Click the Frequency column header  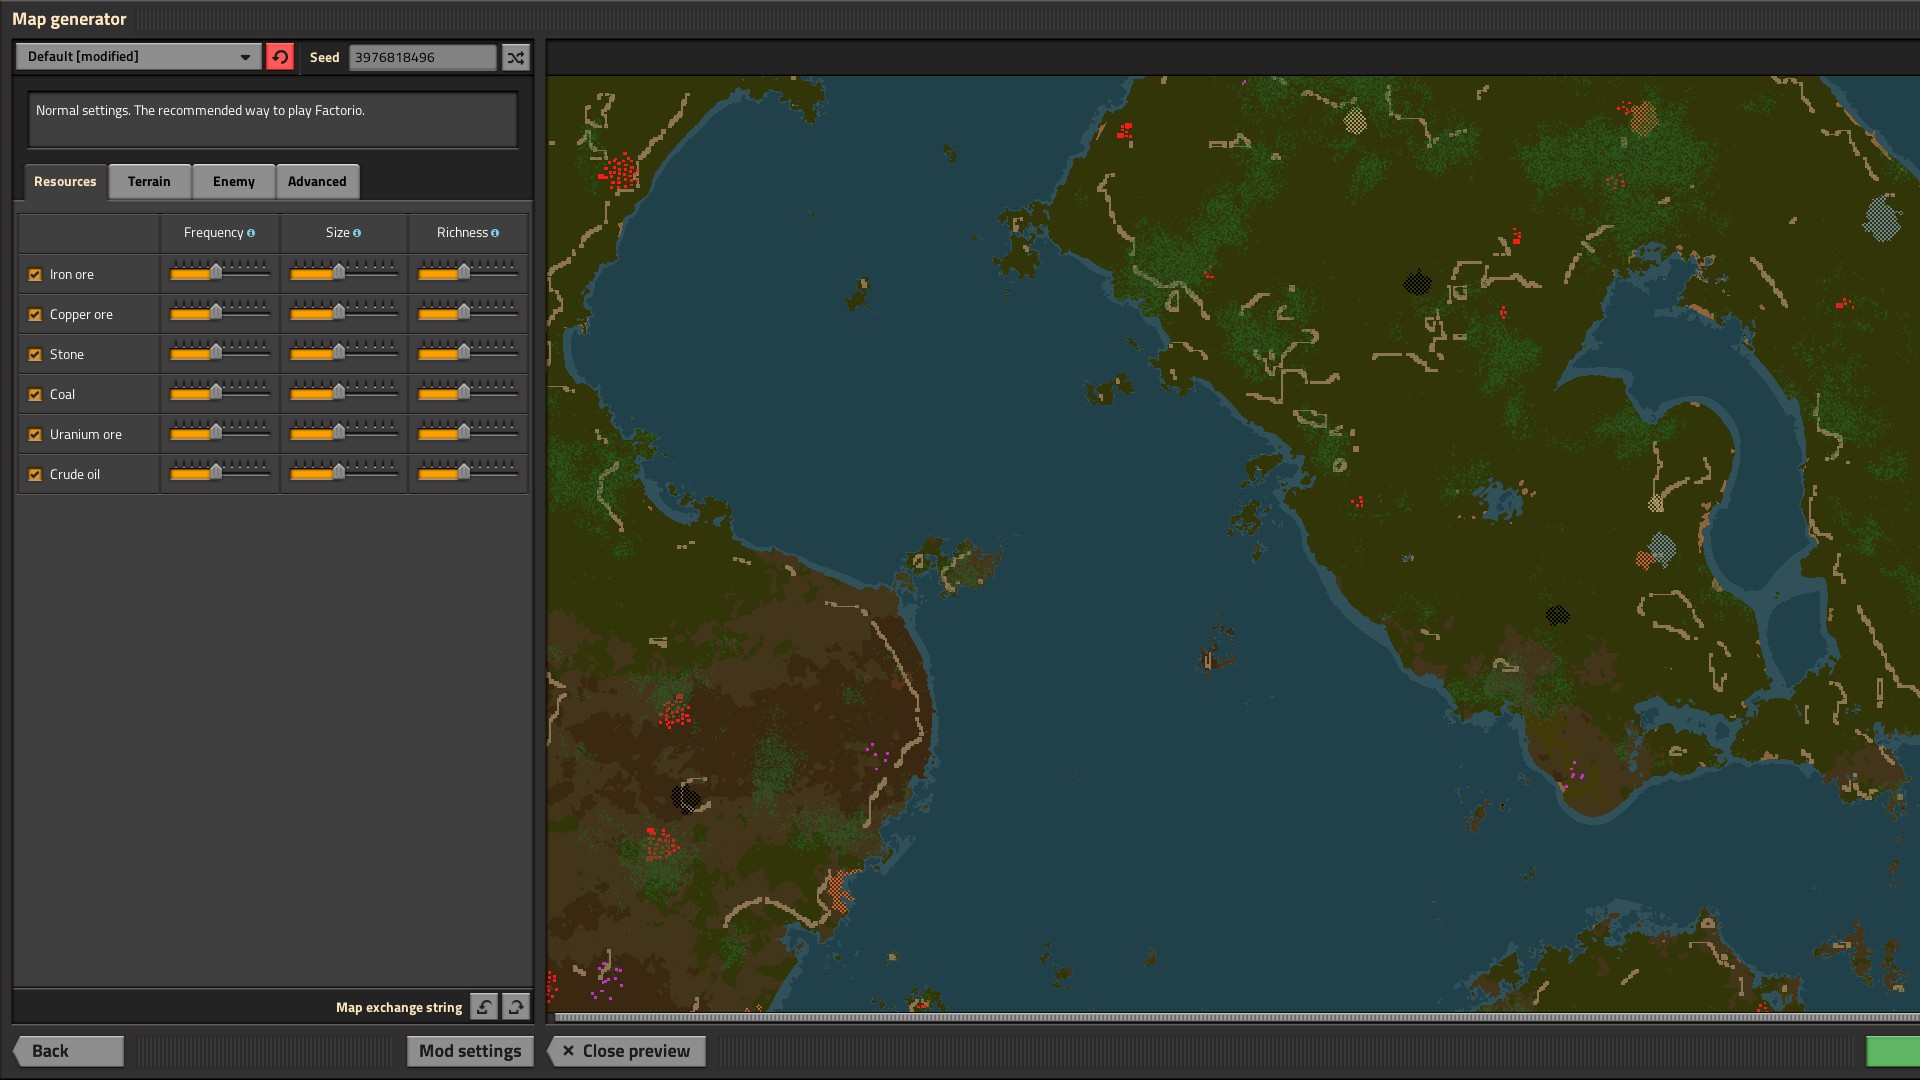[x=219, y=233]
